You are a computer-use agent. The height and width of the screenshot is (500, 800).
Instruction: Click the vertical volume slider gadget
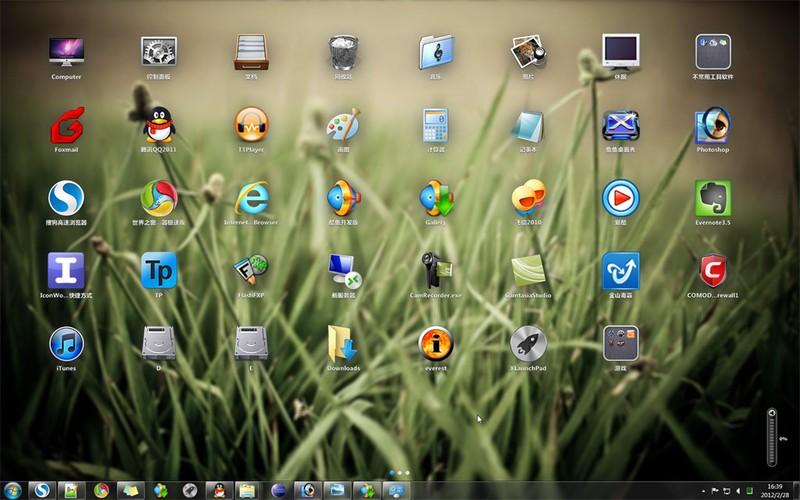coord(772,437)
